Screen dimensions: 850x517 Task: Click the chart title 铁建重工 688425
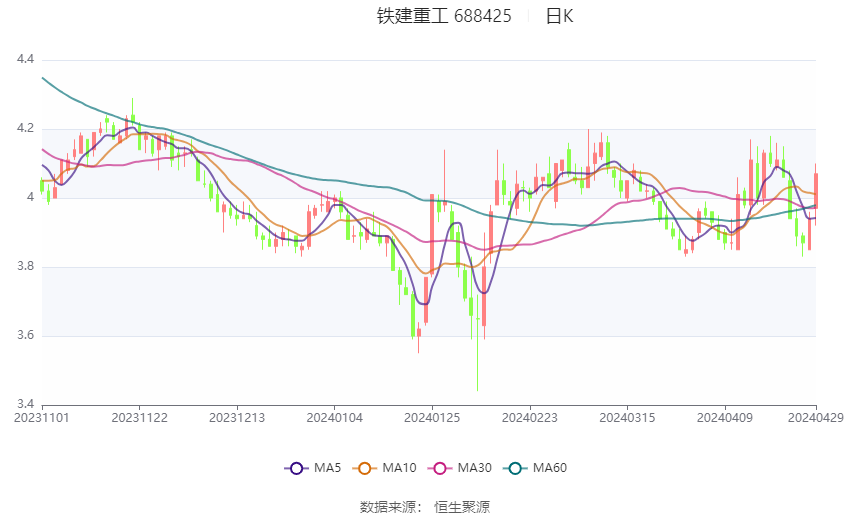[444, 16]
